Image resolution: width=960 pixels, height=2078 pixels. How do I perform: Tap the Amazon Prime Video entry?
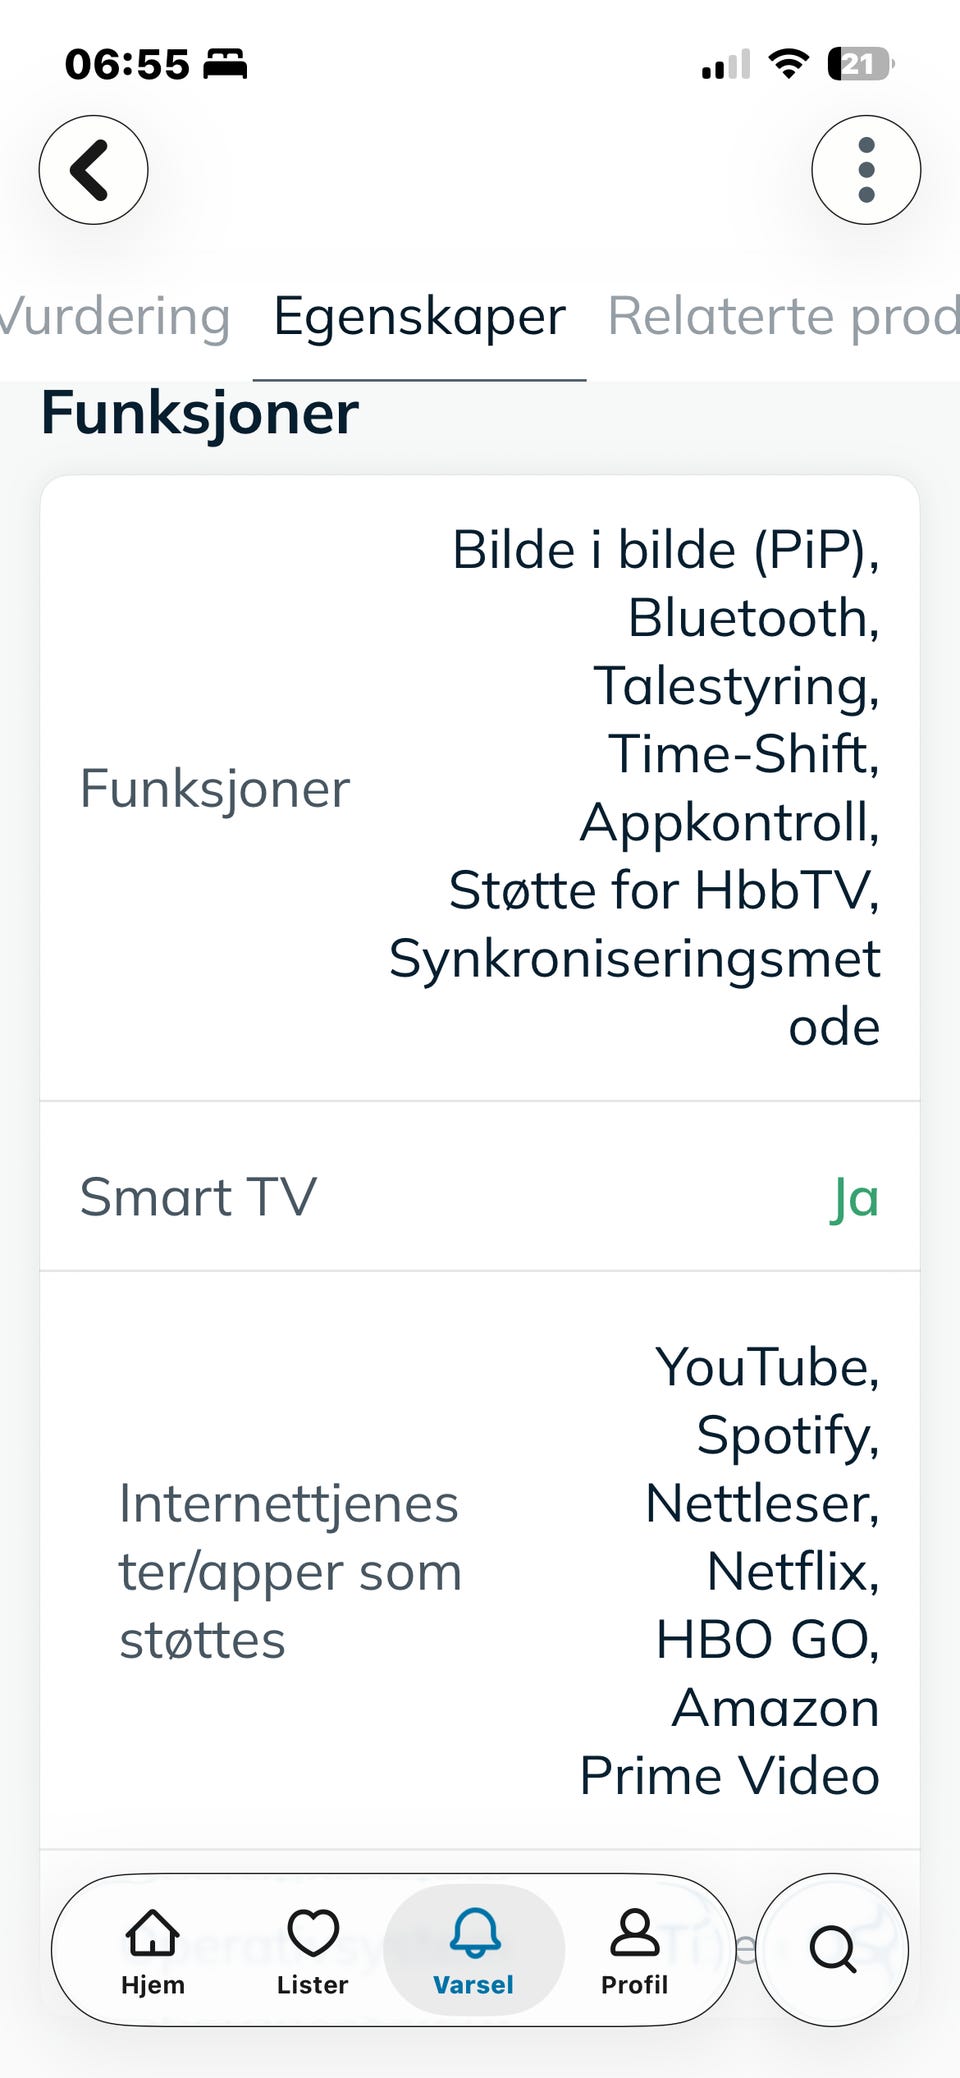(730, 1742)
